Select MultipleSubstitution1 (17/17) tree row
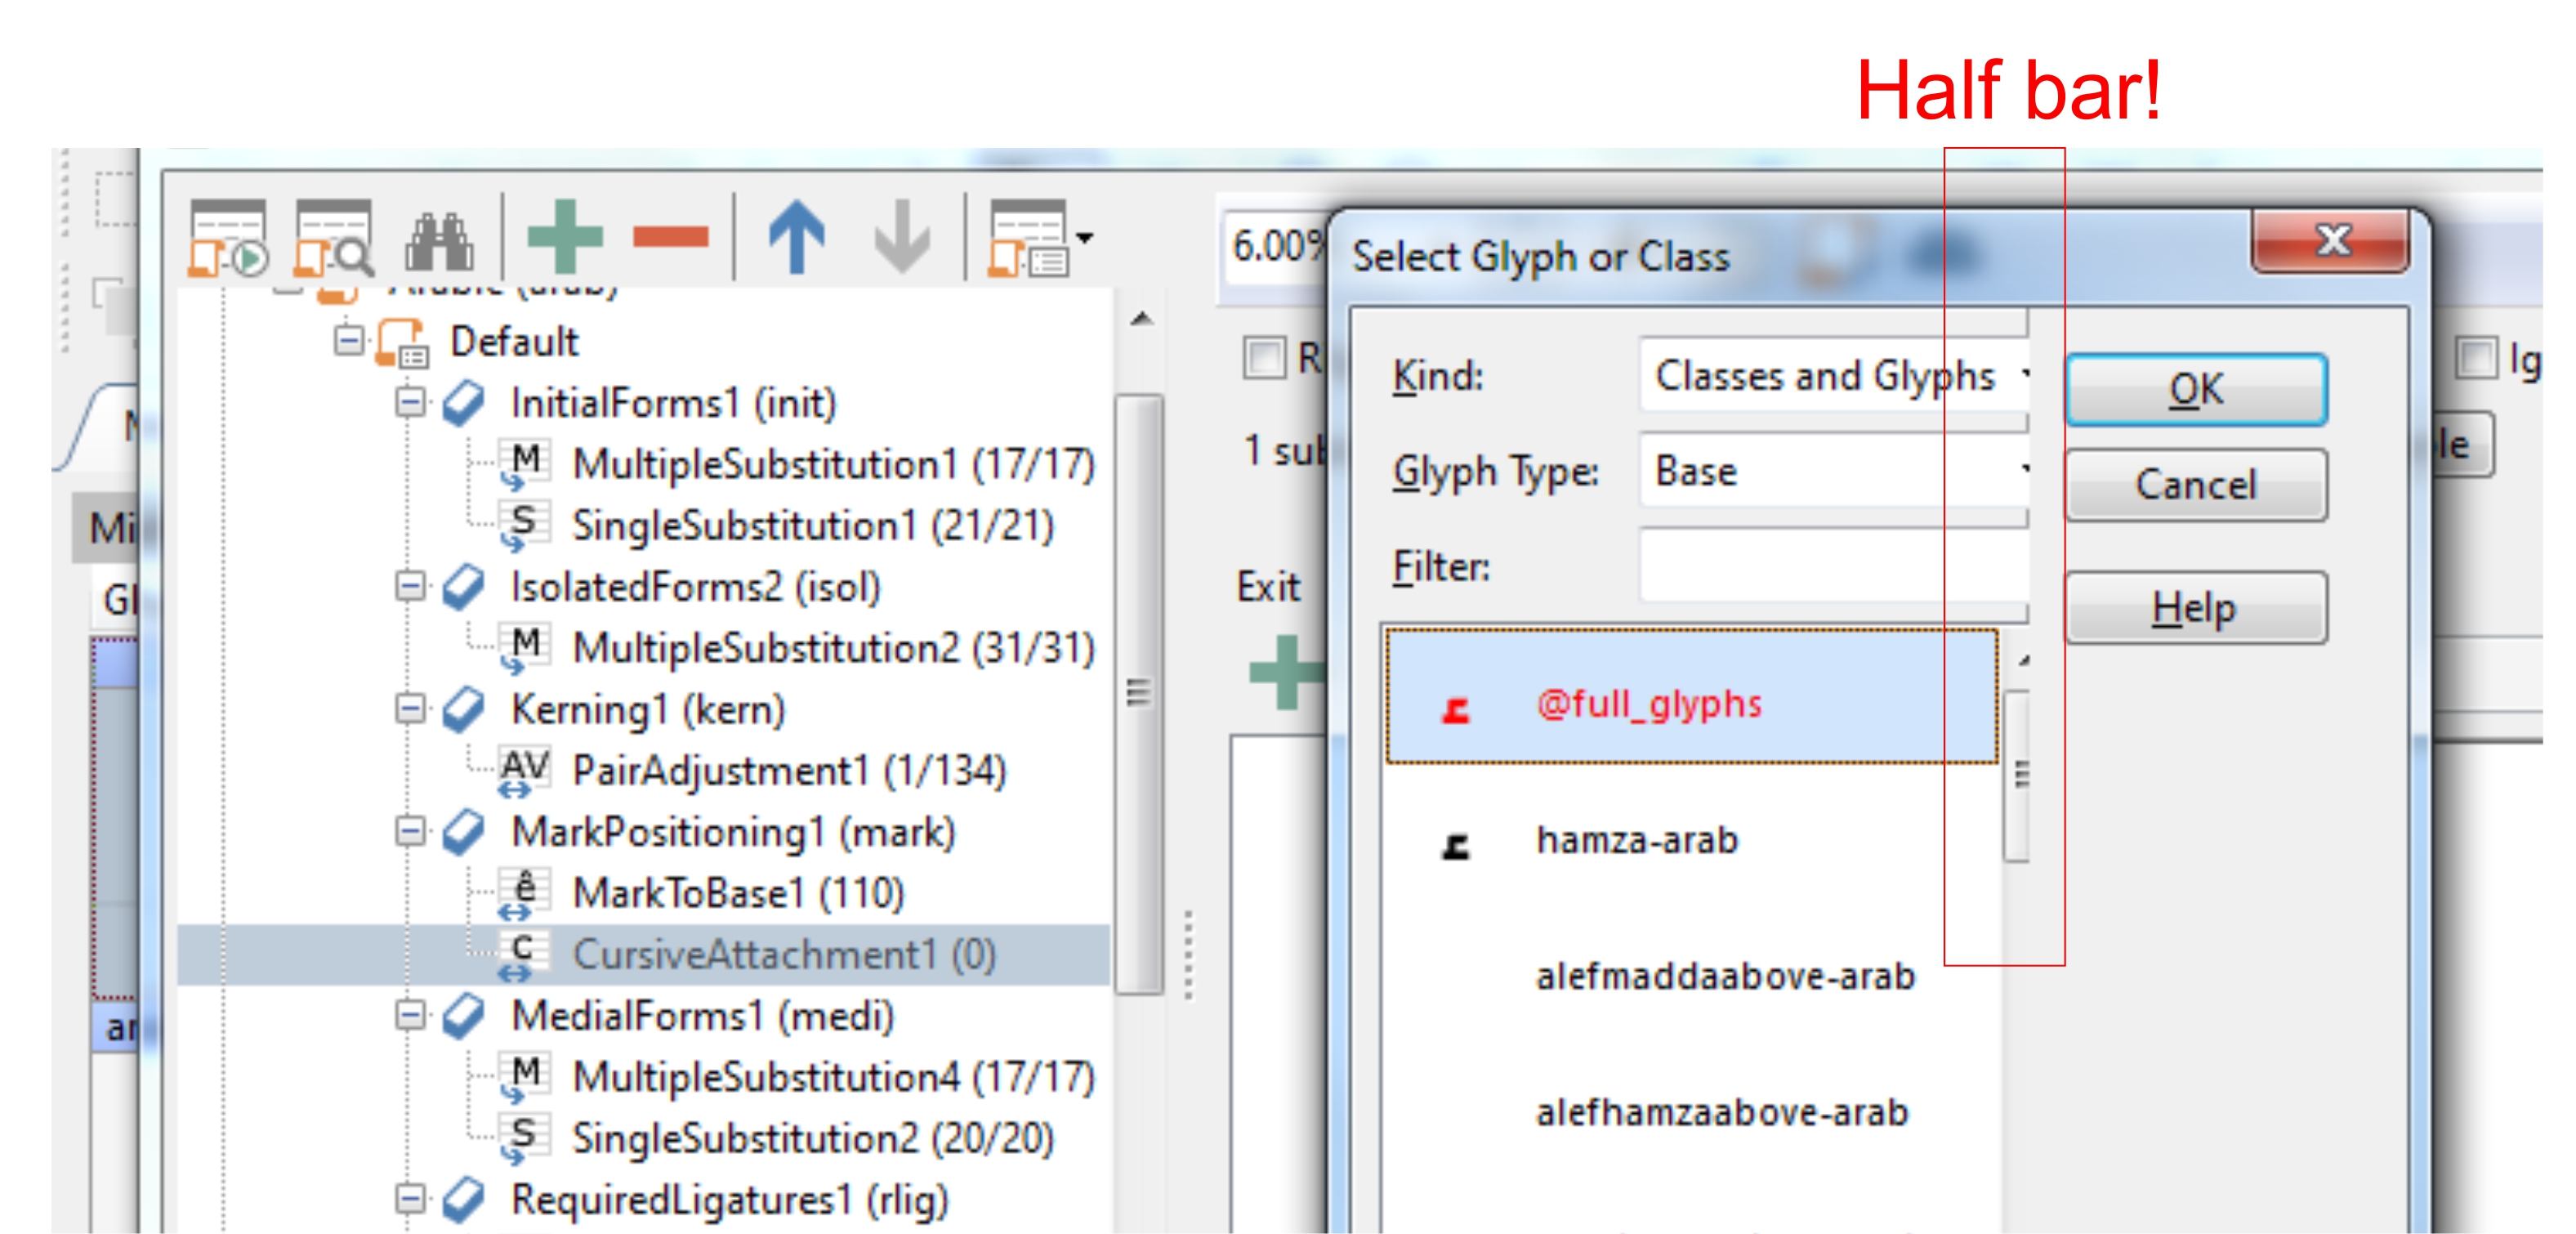 (833, 465)
